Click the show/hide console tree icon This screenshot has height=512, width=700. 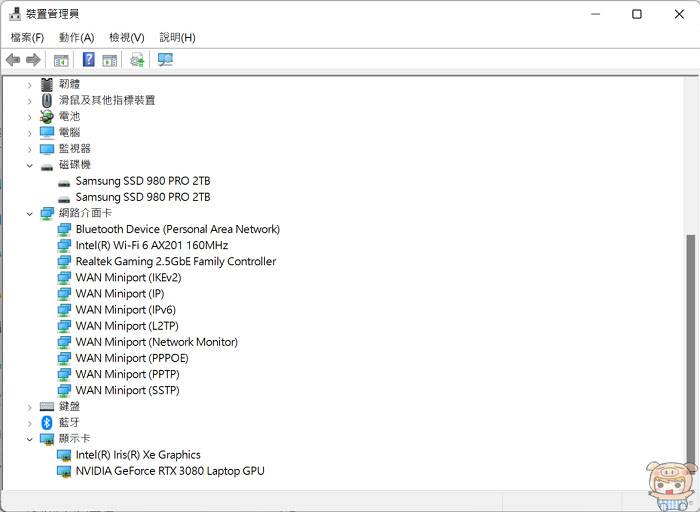click(x=61, y=60)
